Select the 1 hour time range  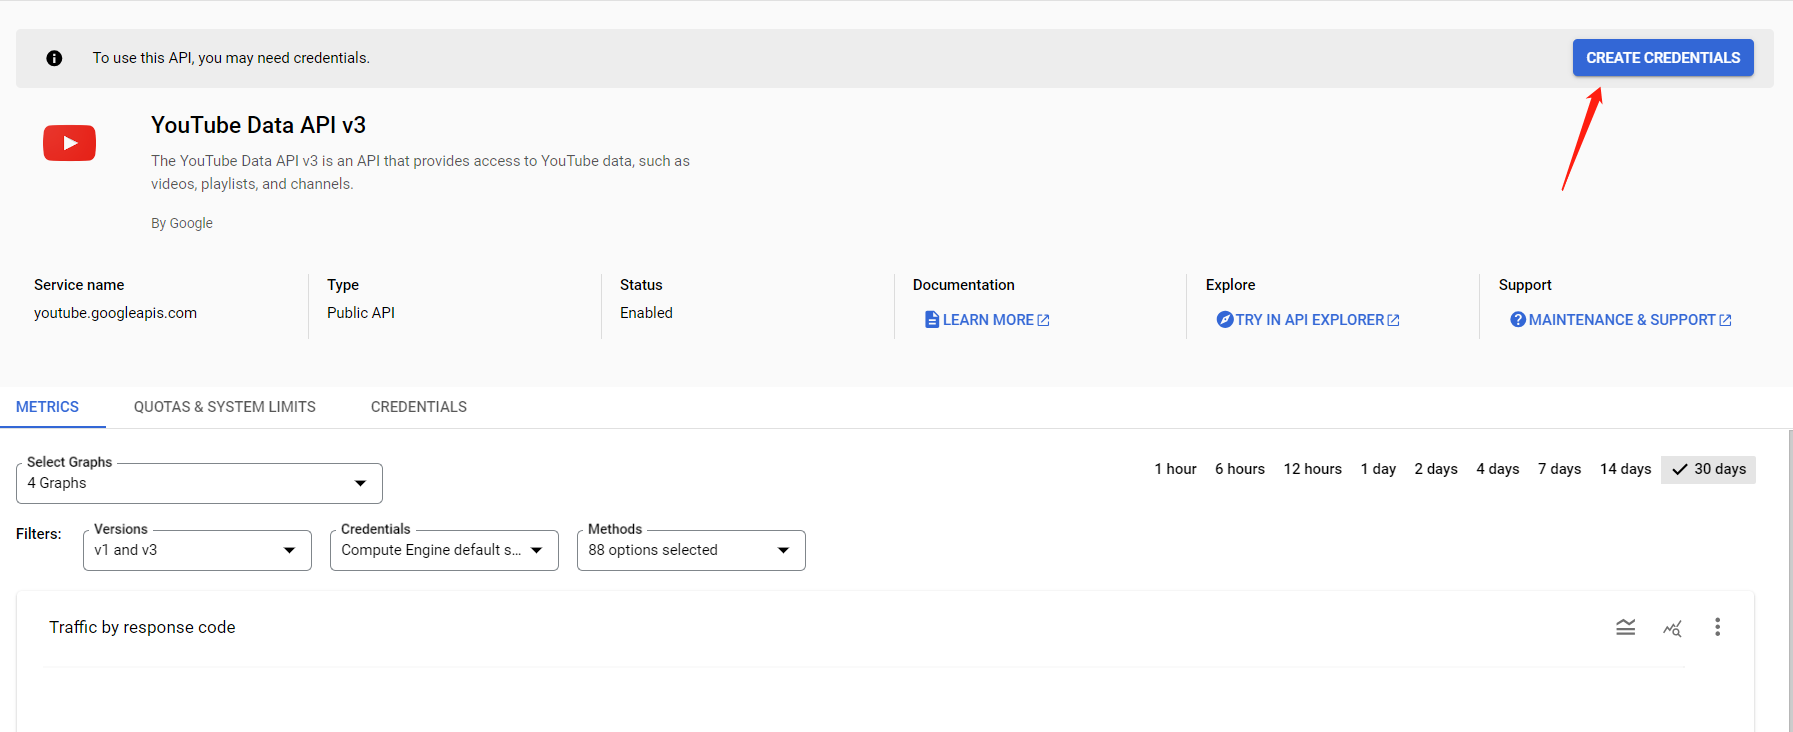(1175, 469)
